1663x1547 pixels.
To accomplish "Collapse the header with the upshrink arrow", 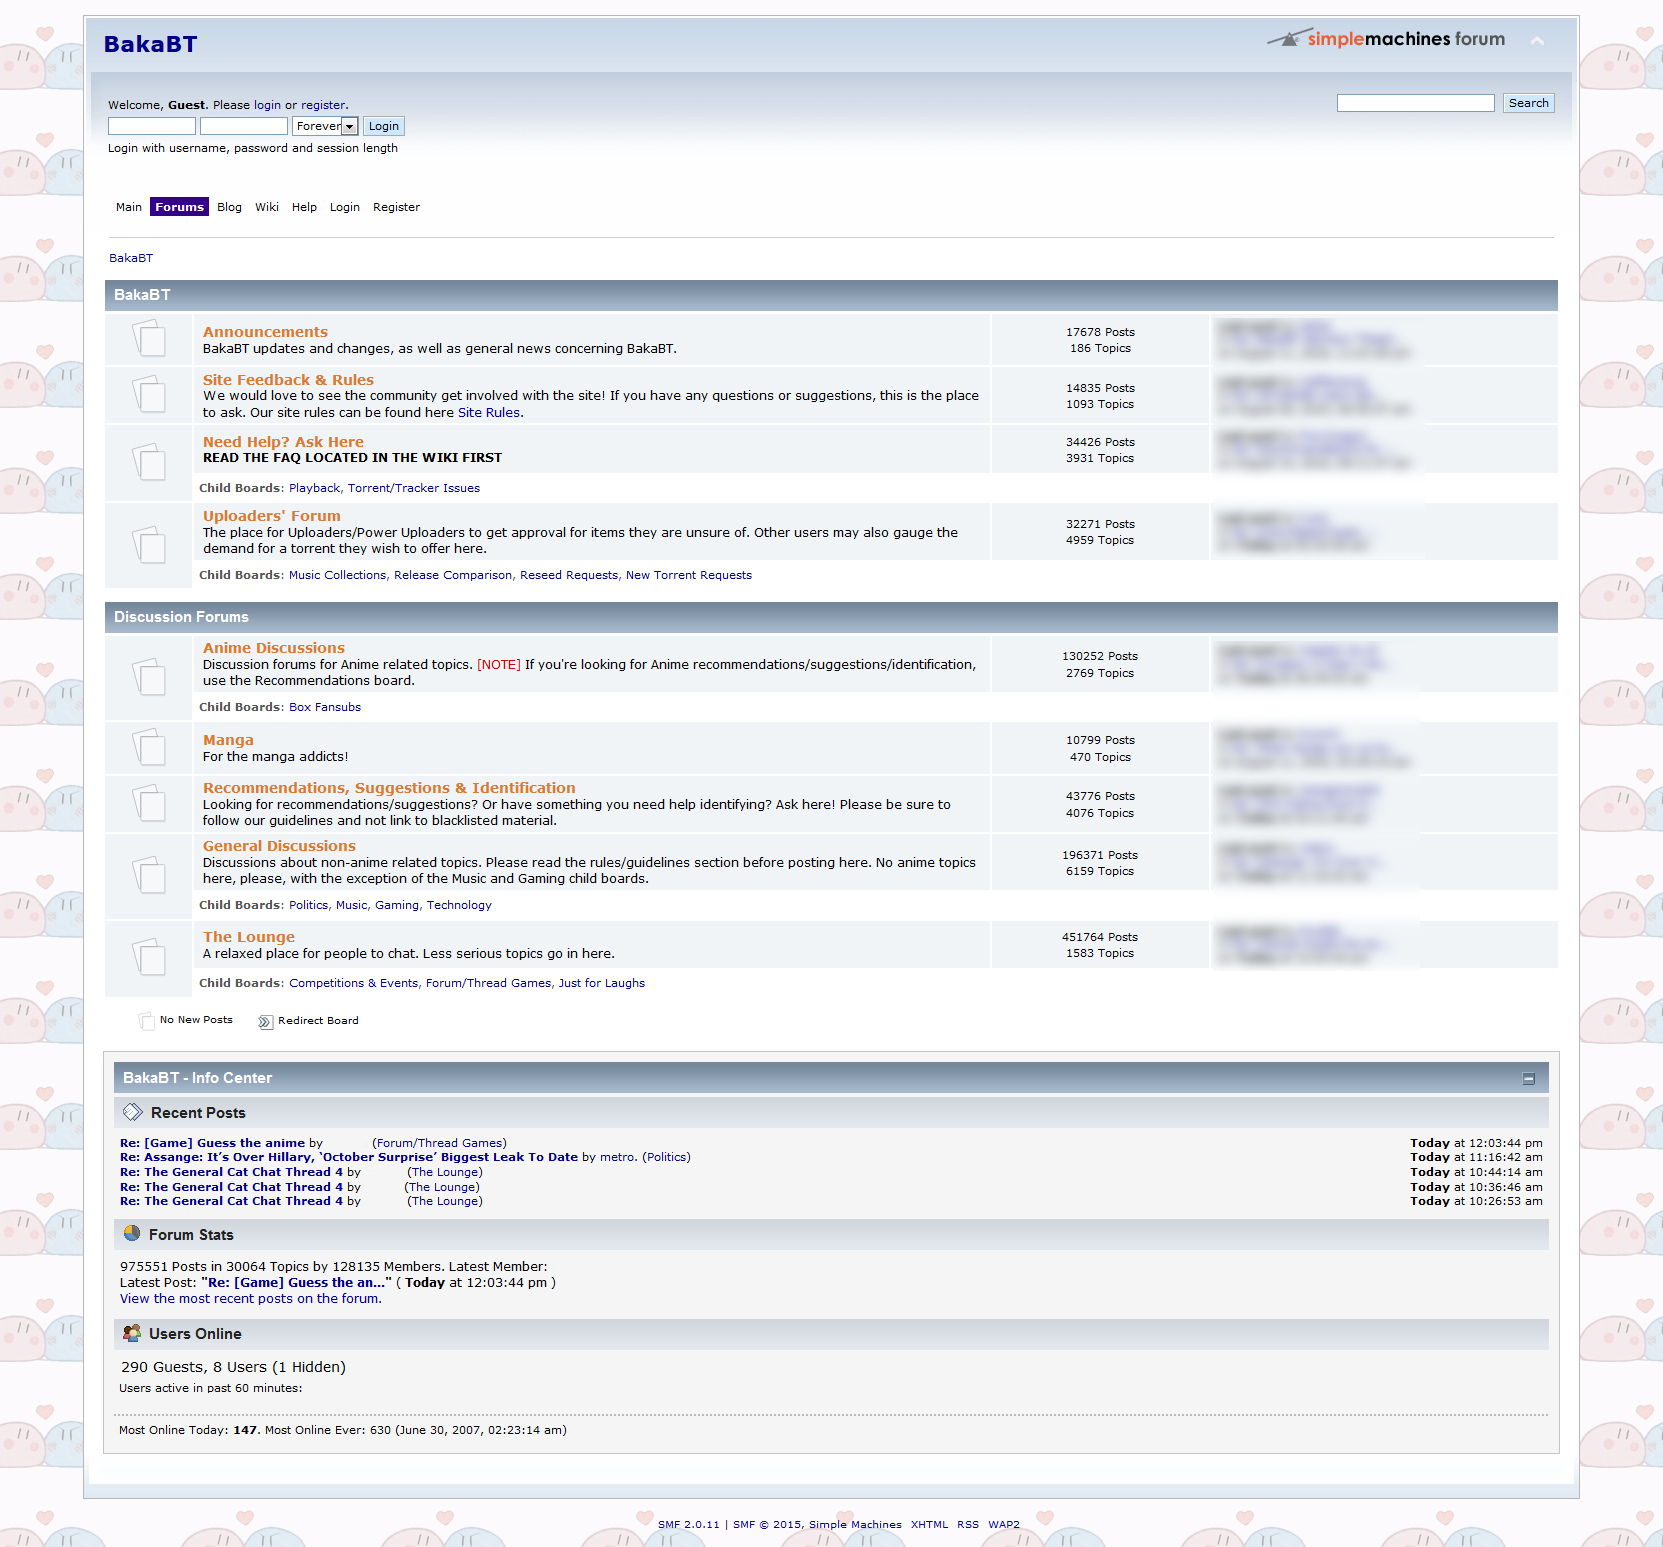I will (x=1537, y=41).
